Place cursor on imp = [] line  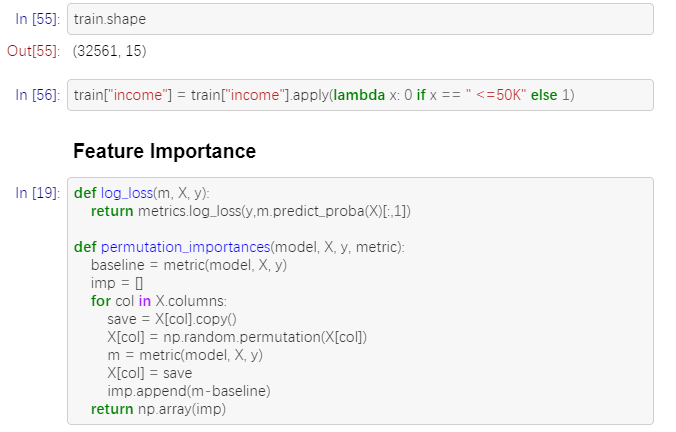[117, 283]
